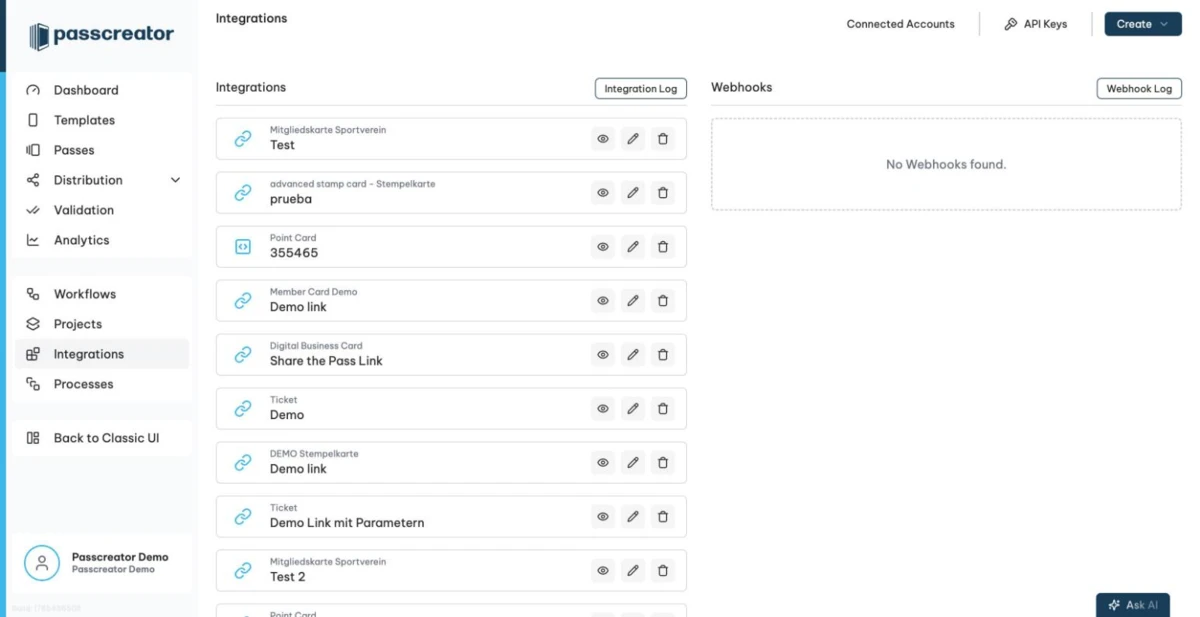Click the 'No Webhooks found.' message
The width and height of the screenshot is (1200, 617).
(x=946, y=164)
